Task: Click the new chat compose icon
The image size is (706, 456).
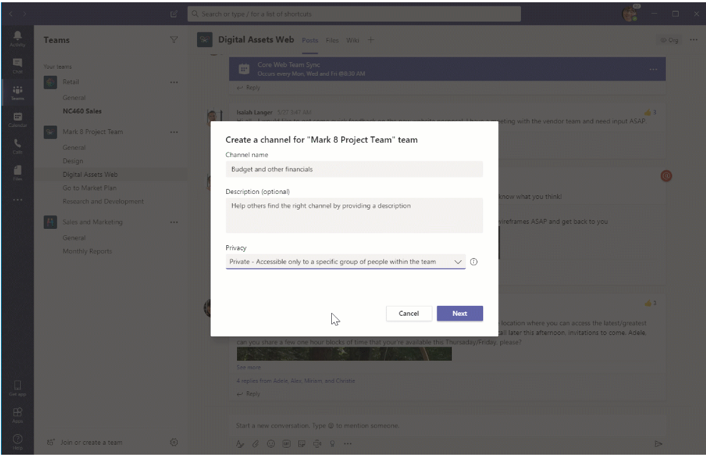Action: [174, 14]
